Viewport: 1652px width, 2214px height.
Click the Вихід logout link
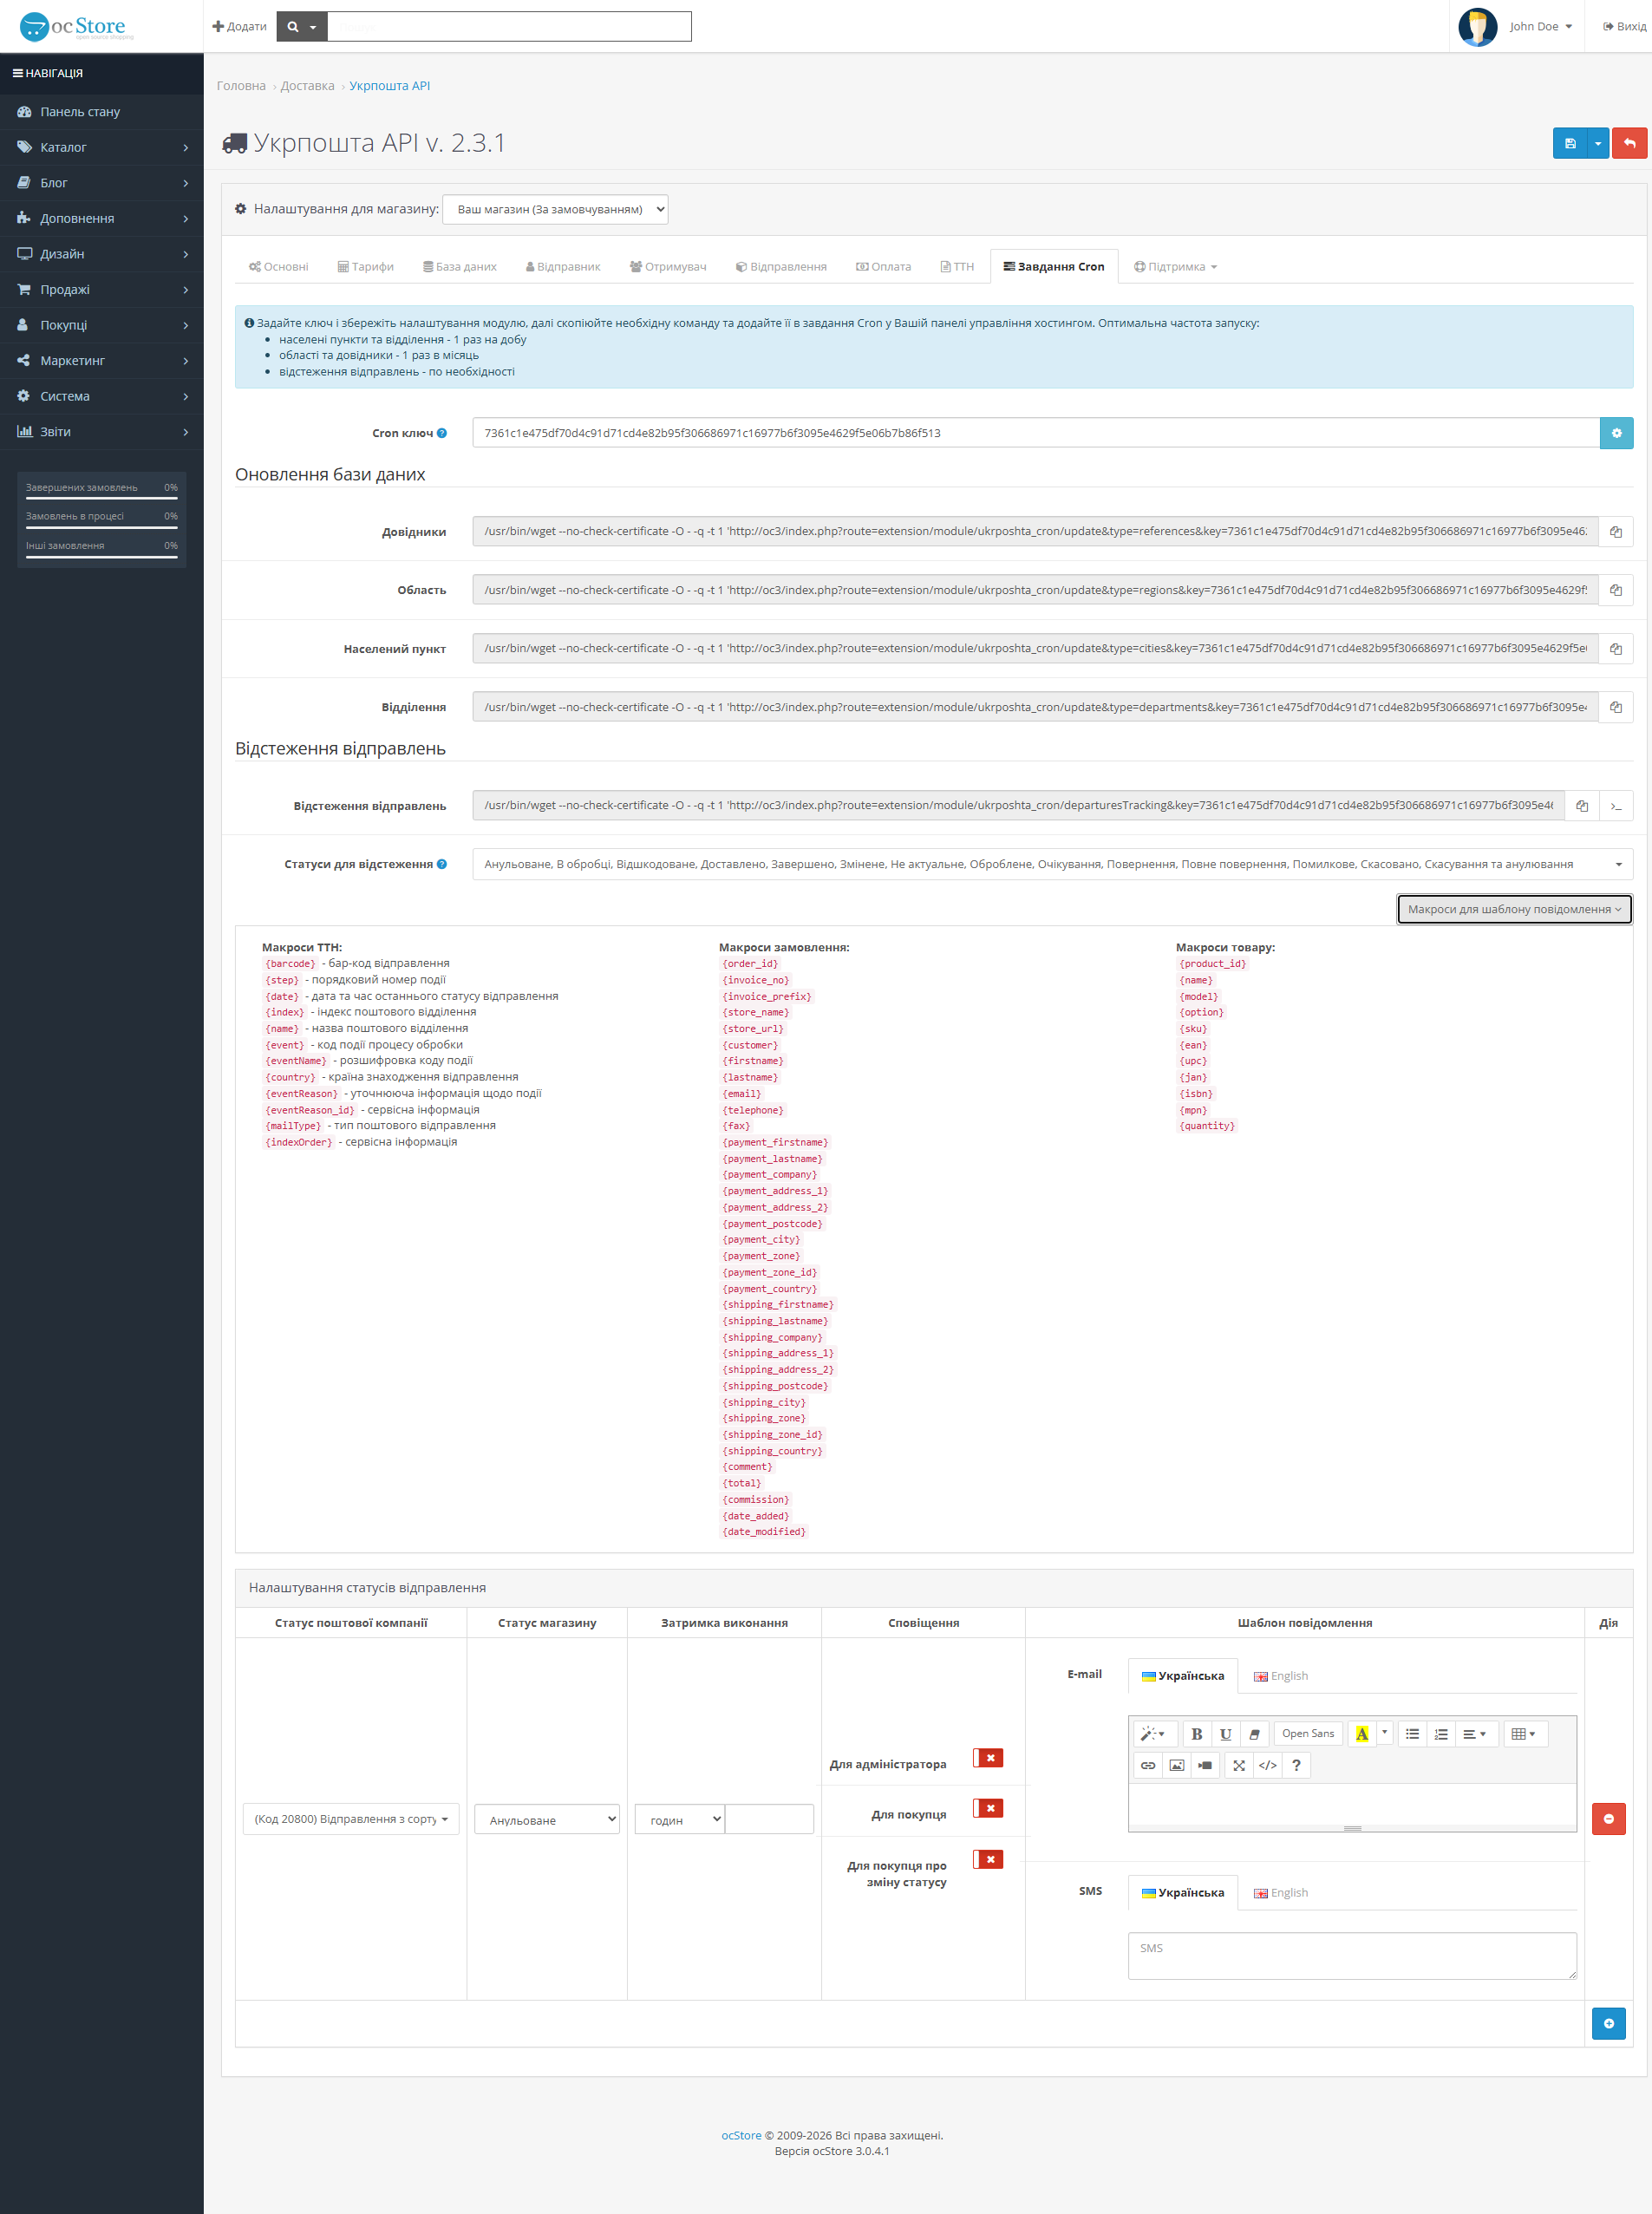(1624, 26)
